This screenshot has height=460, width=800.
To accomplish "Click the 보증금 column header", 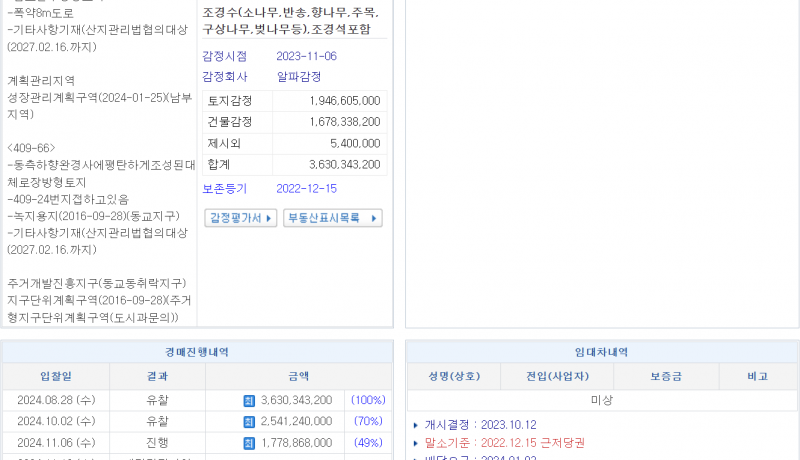I will pyautogui.click(x=661, y=376).
